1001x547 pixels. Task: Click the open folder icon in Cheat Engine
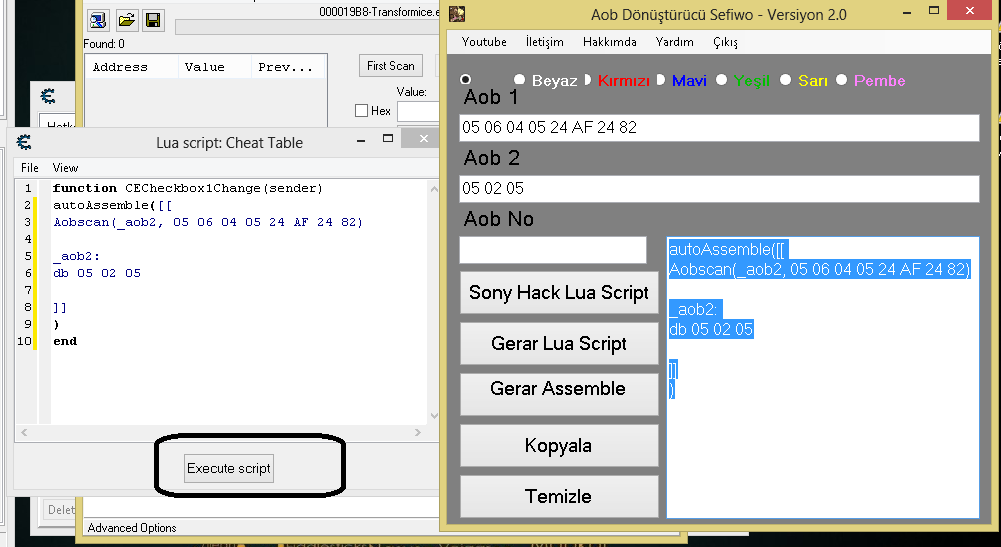tap(126, 20)
